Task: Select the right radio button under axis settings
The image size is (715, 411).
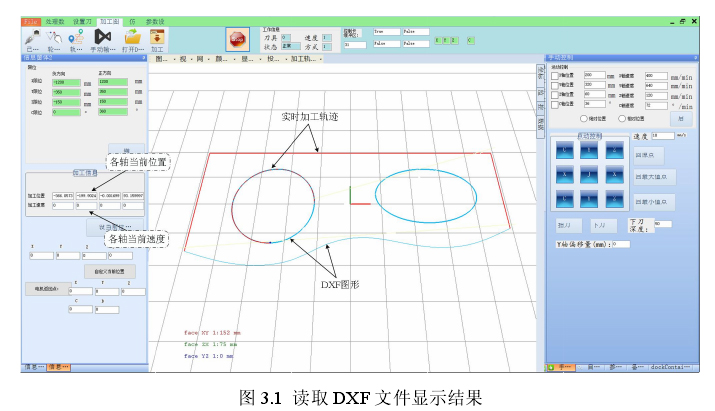Action: pyautogui.click(x=623, y=118)
